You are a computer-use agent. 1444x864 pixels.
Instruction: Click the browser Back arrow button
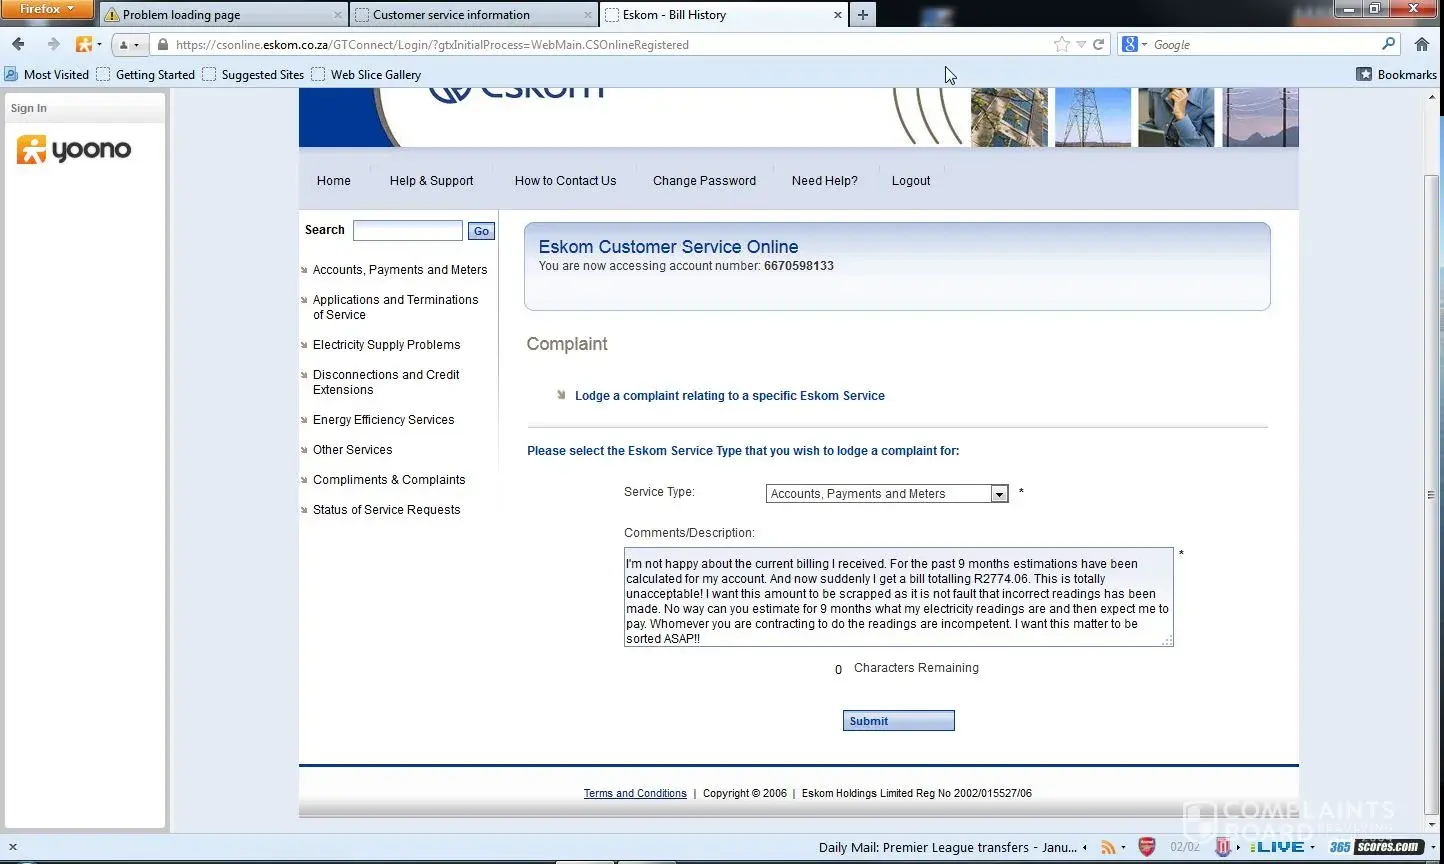coord(18,44)
